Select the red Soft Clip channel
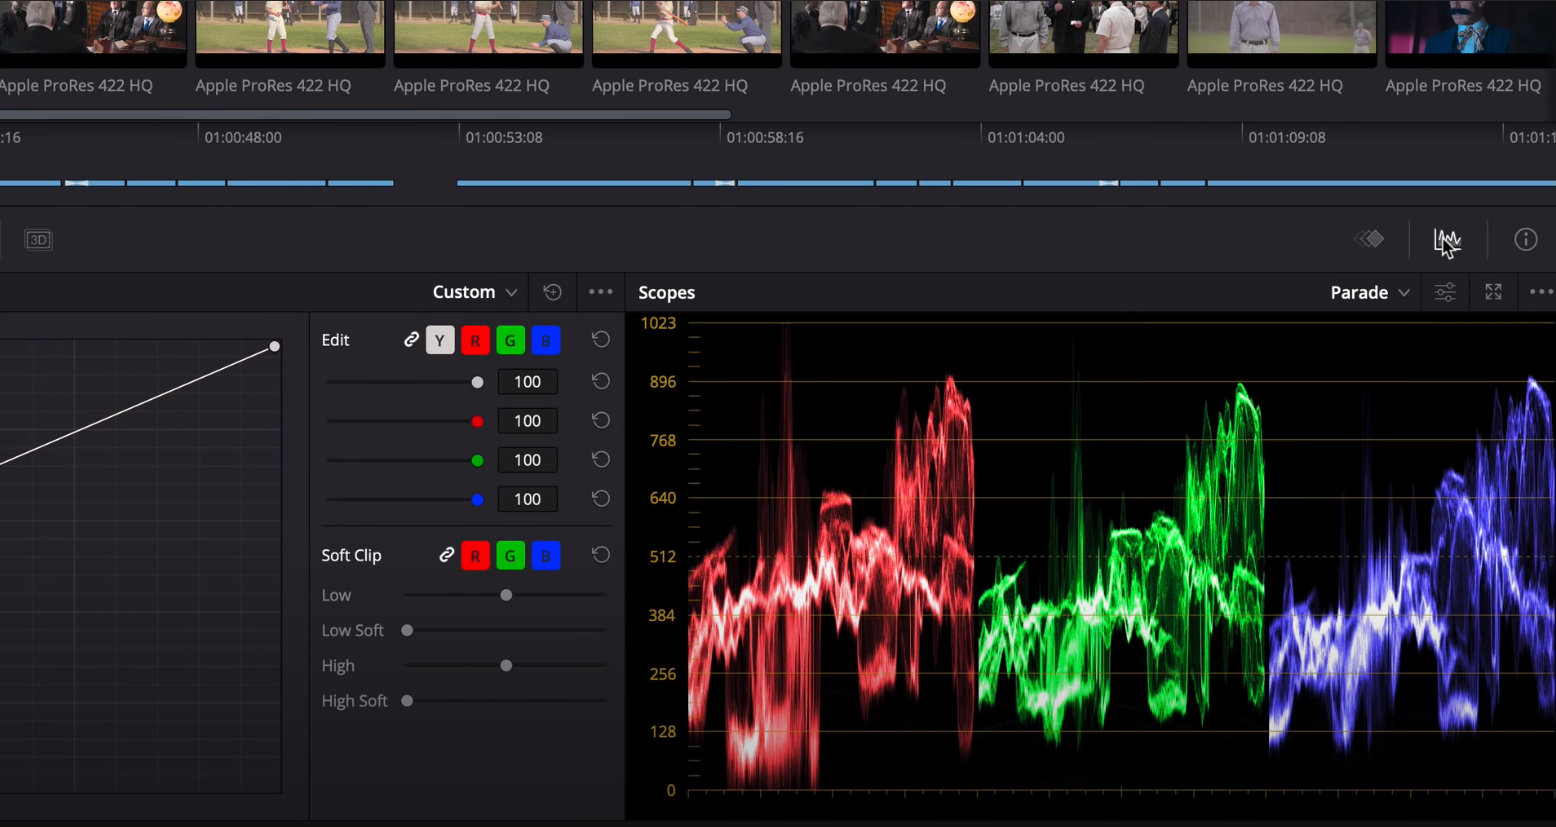Image resolution: width=1556 pixels, height=827 pixels. point(475,556)
